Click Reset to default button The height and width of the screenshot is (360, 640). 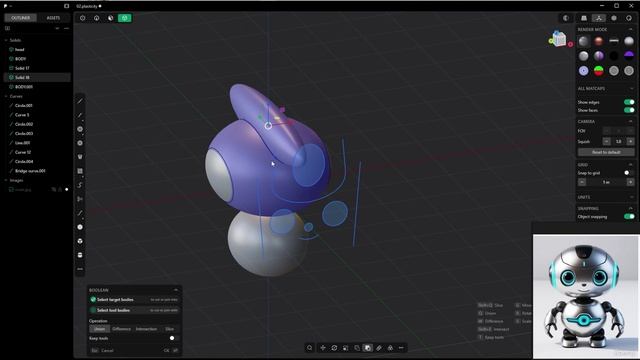[606, 152]
